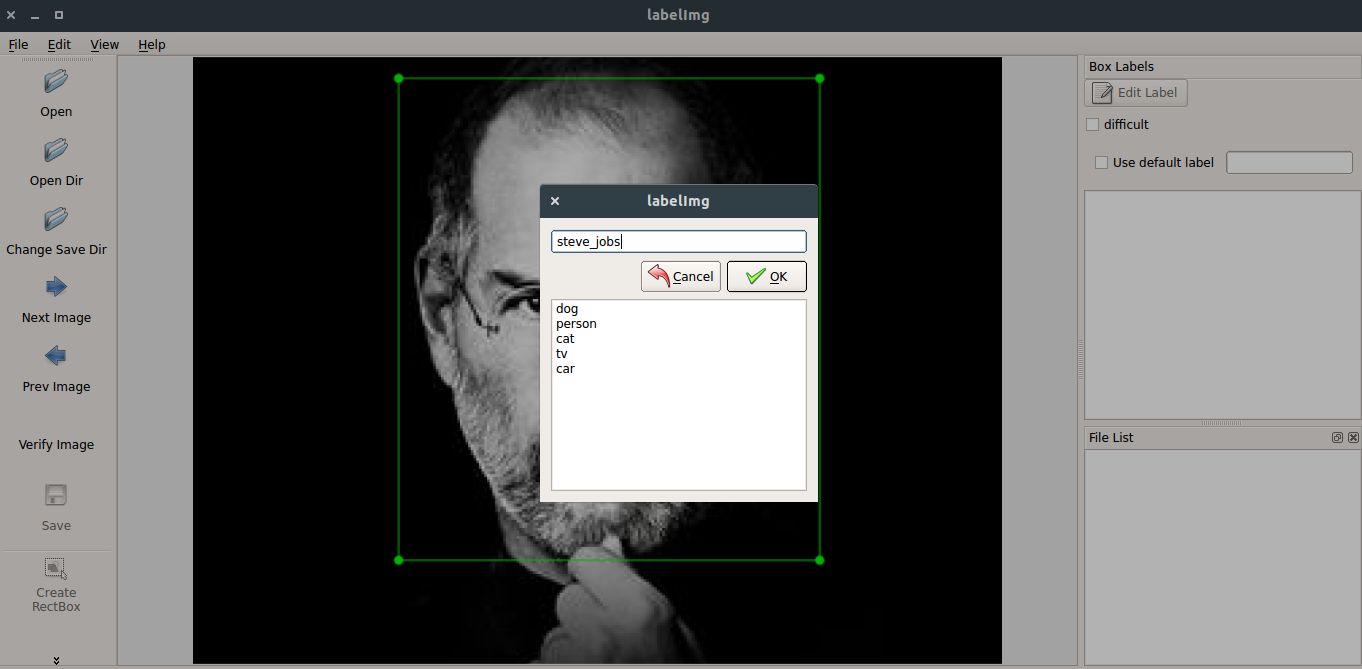The image size is (1362, 669).
Task: Click the Change Save Dir icon
Action: [x=56, y=219]
